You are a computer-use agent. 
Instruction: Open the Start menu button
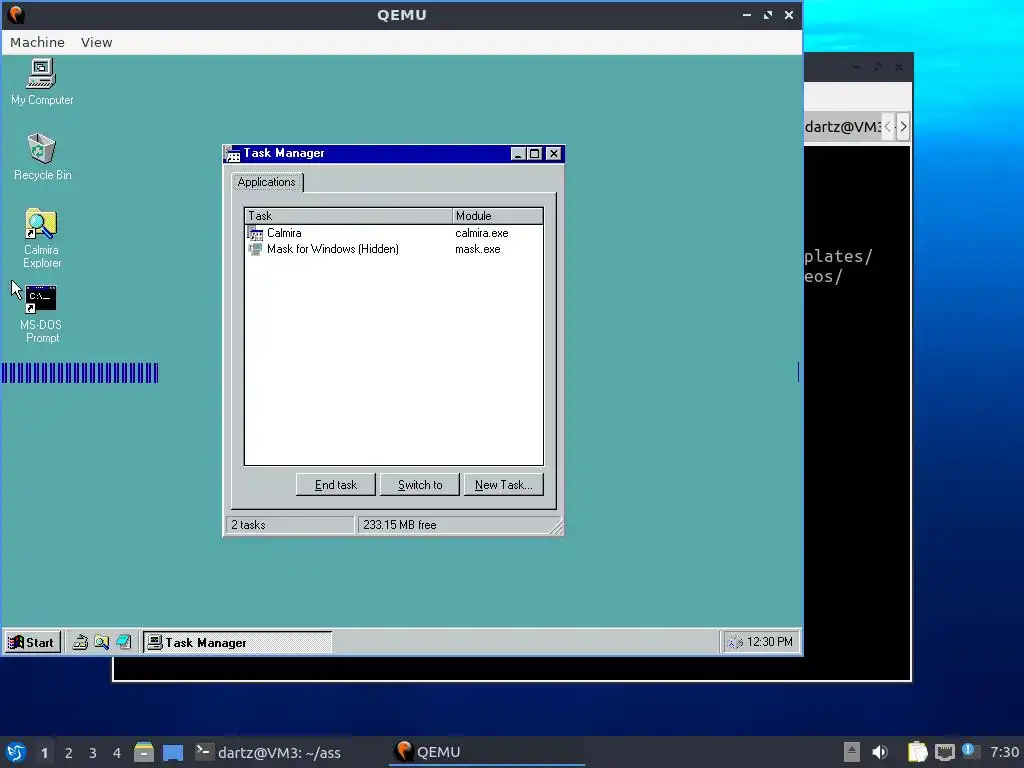click(x=32, y=643)
